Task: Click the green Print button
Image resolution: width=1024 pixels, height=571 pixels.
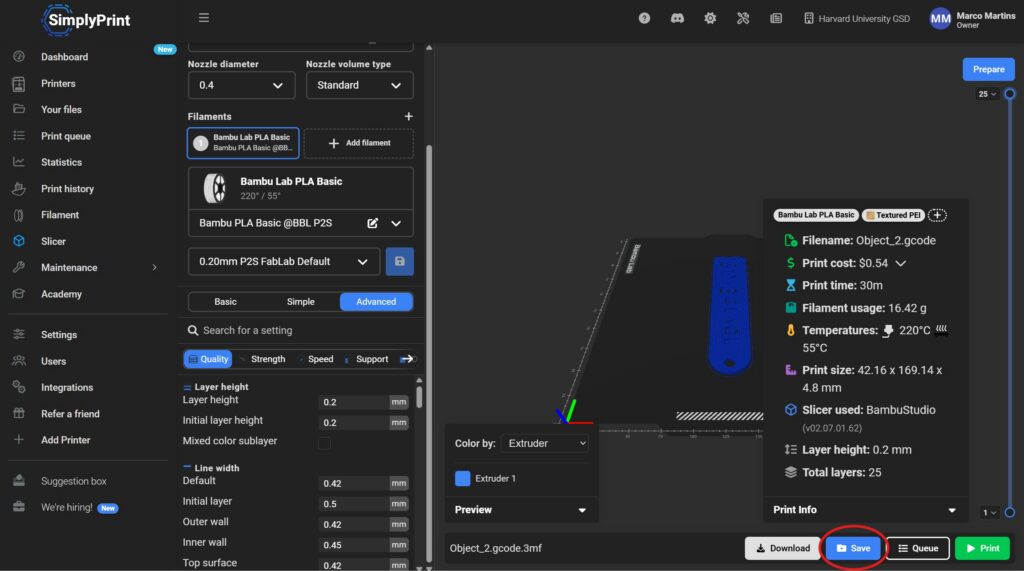Action: click(x=982, y=548)
